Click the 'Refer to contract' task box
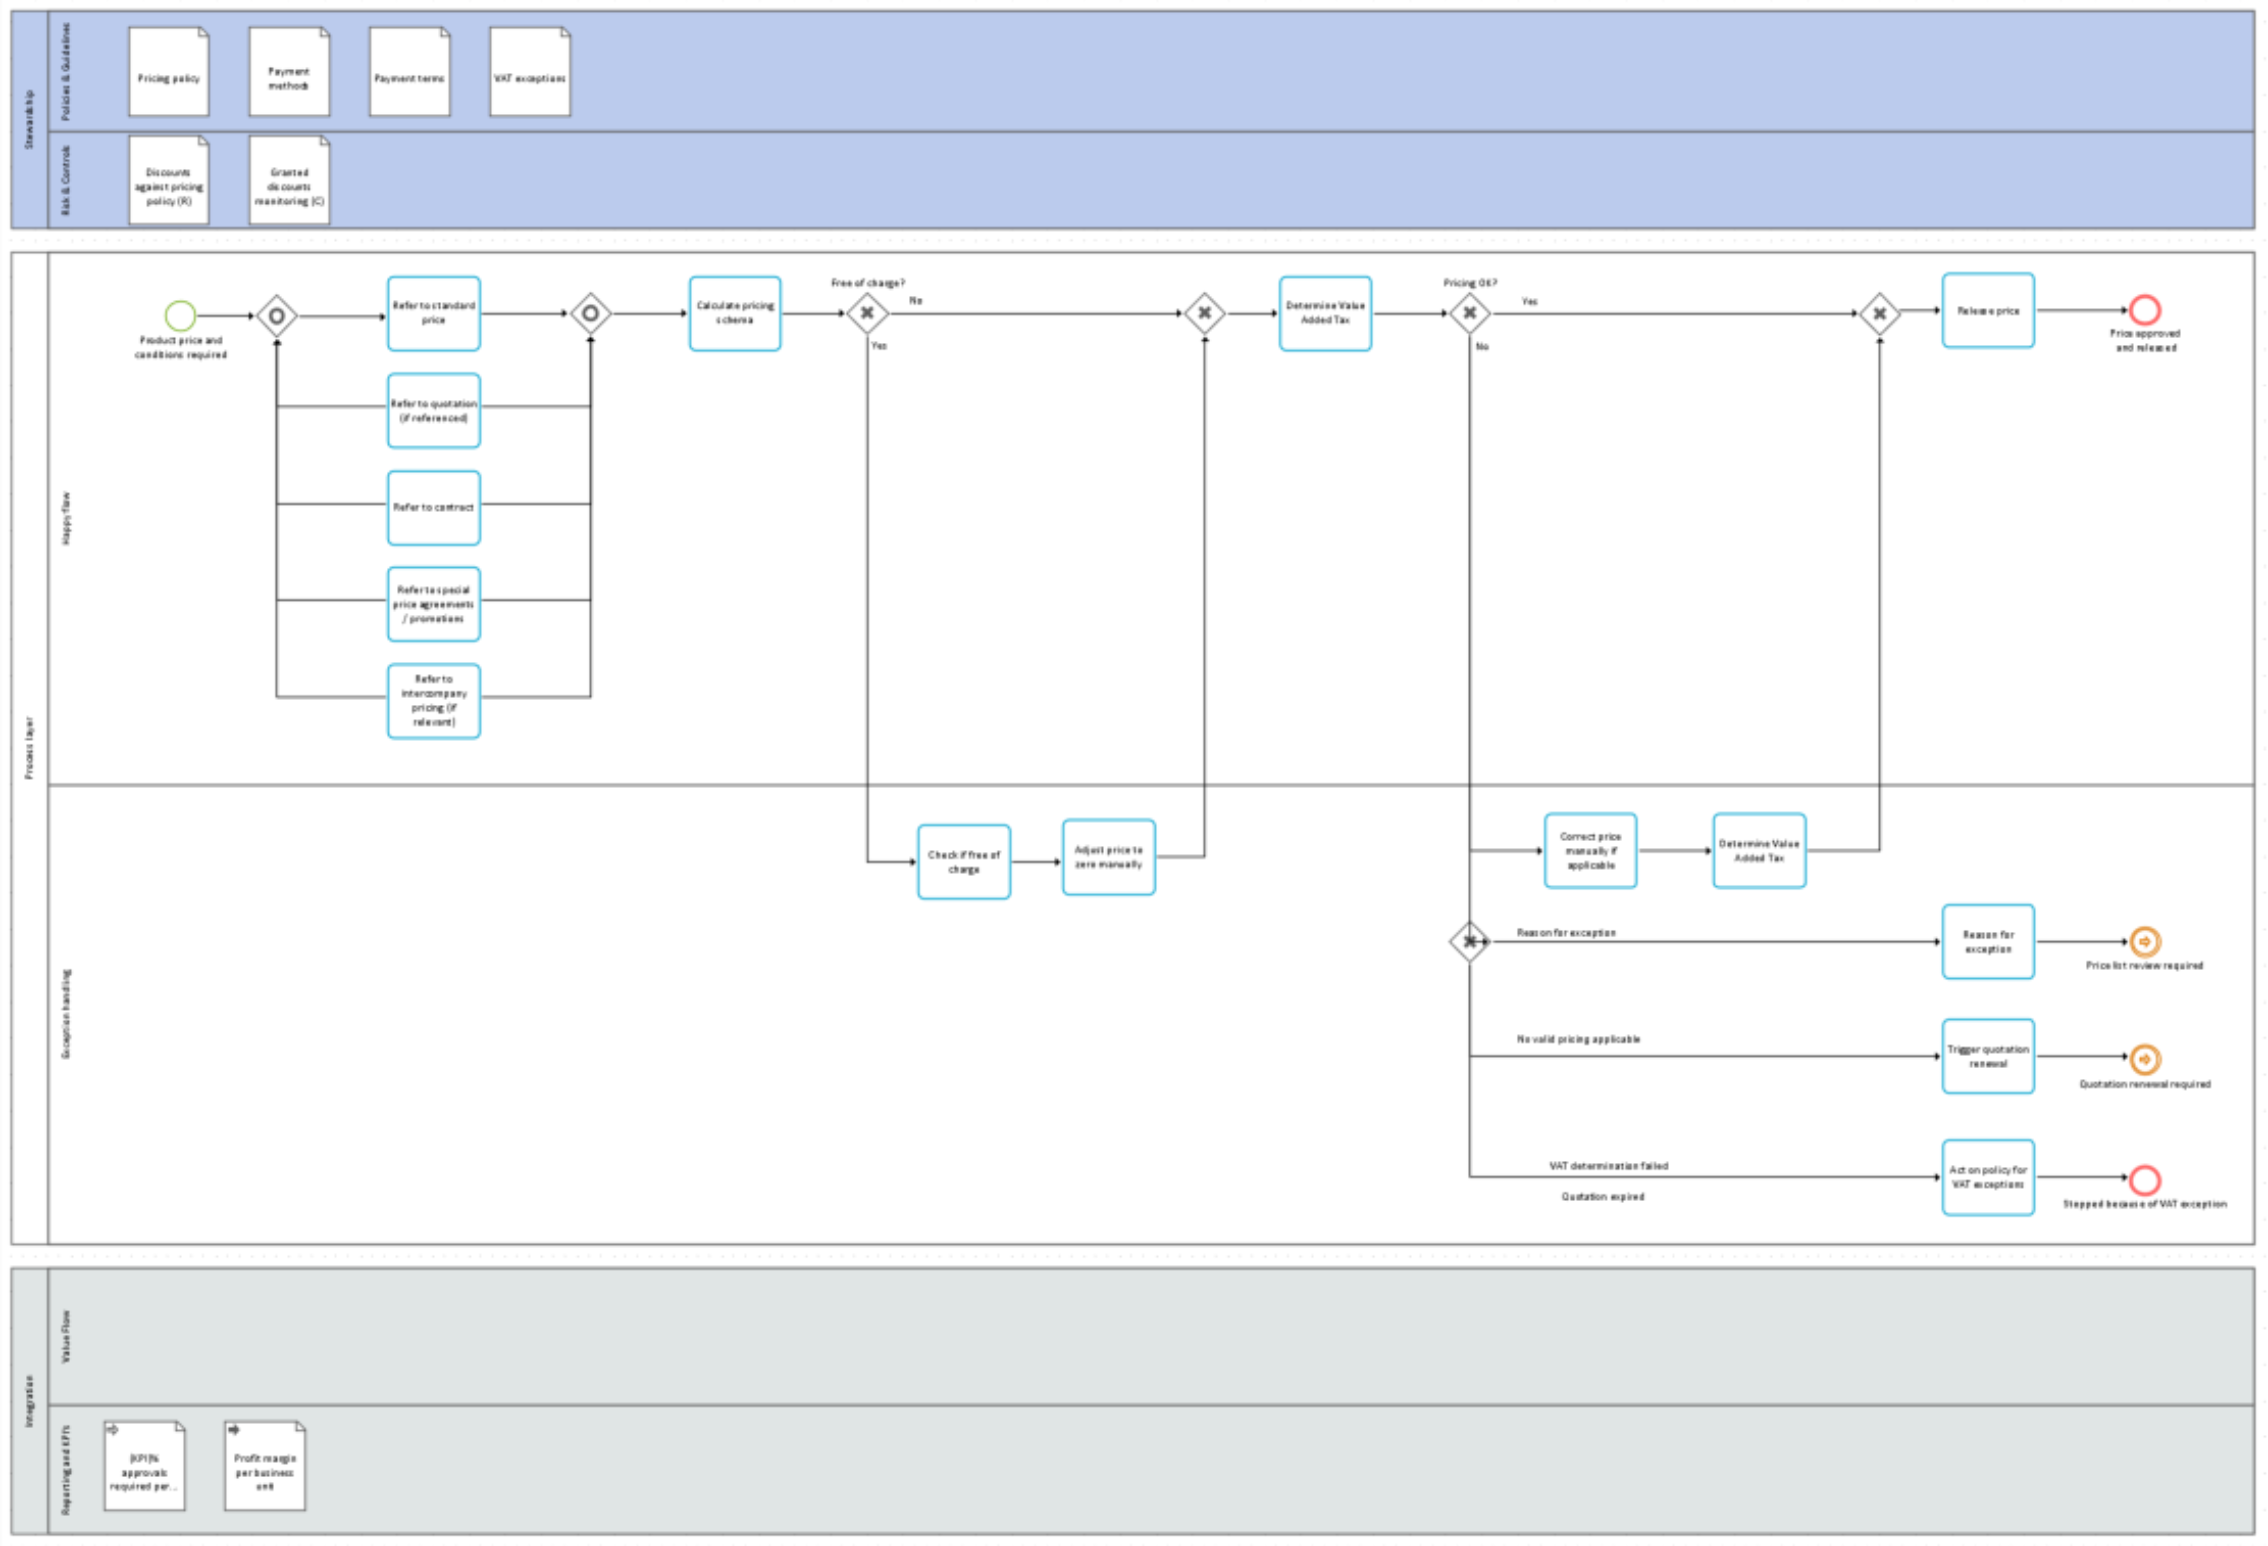 434,508
